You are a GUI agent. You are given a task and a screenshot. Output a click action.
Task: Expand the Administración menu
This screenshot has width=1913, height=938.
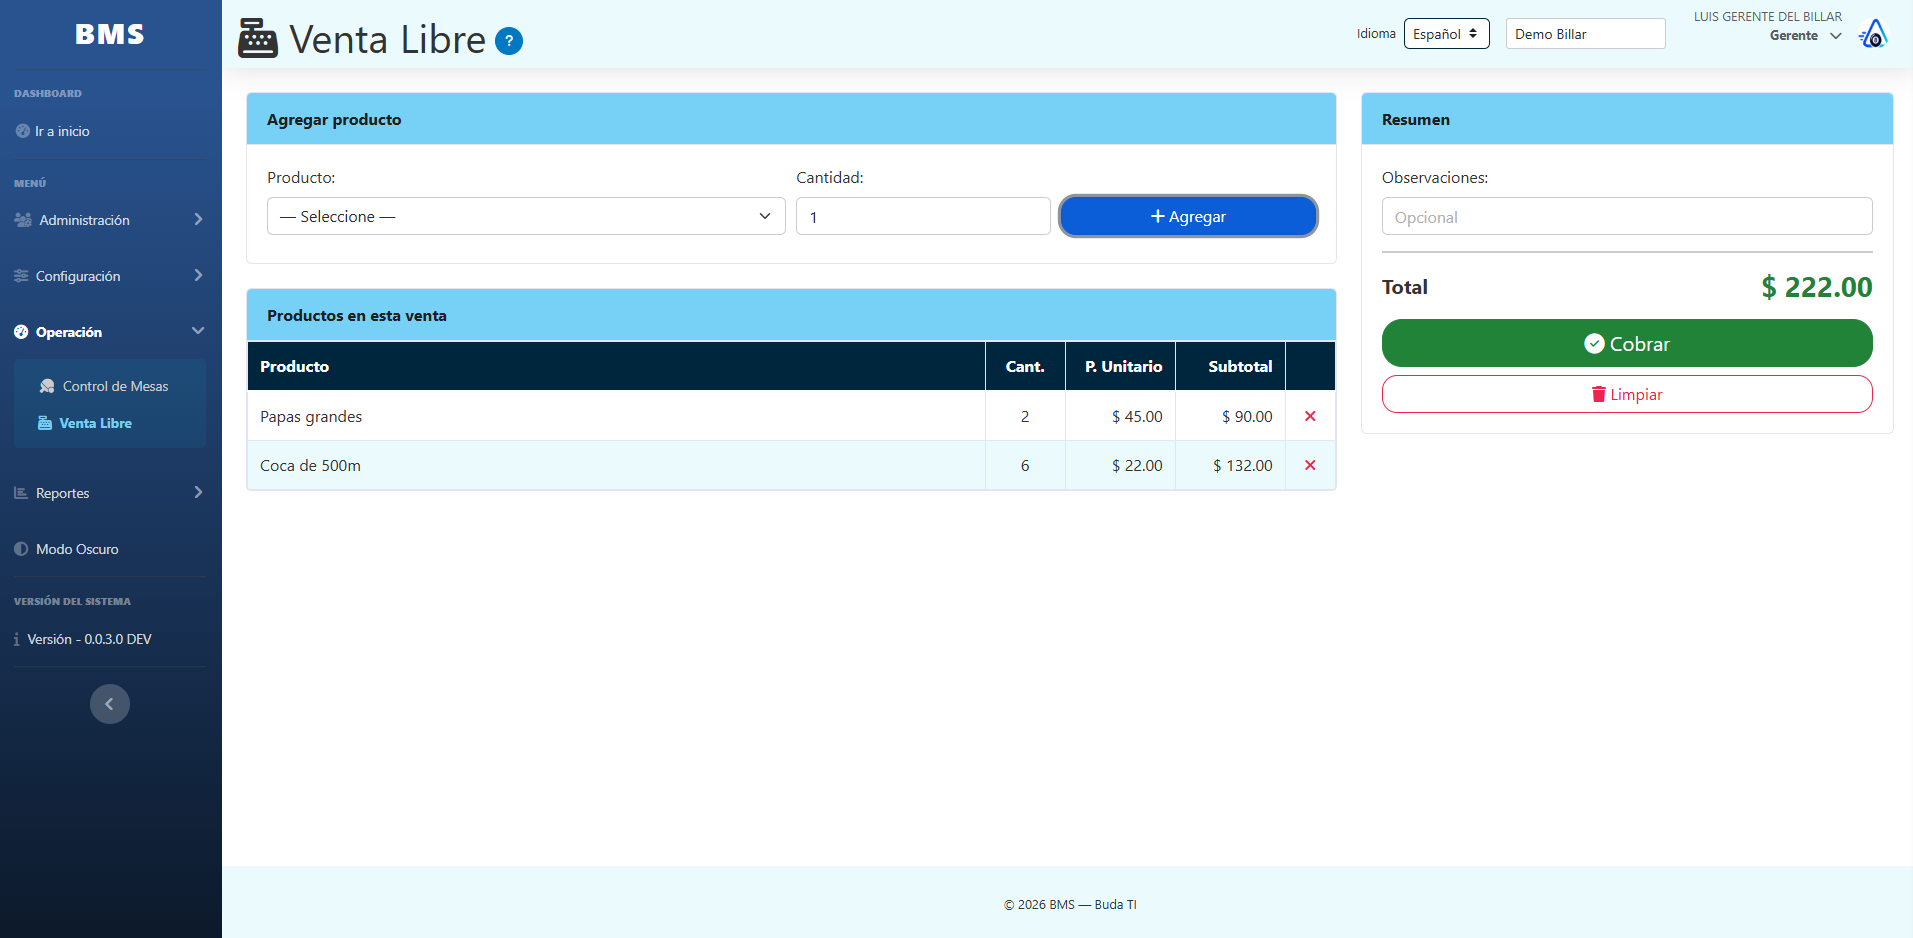[x=109, y=220]
